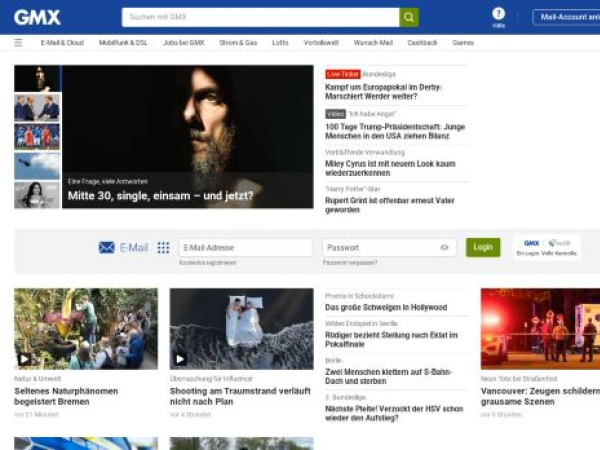
Task: Click Passwort vergessen link
Action: click(350, 262)
